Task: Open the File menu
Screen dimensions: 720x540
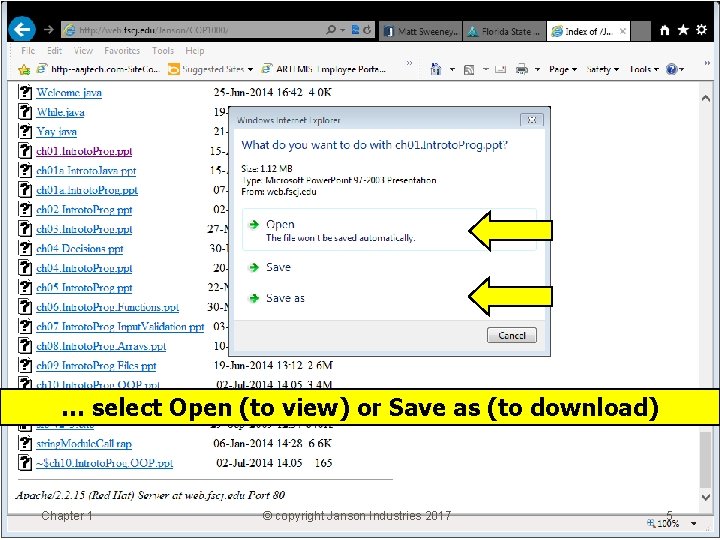Action: (x=28, y=51)
